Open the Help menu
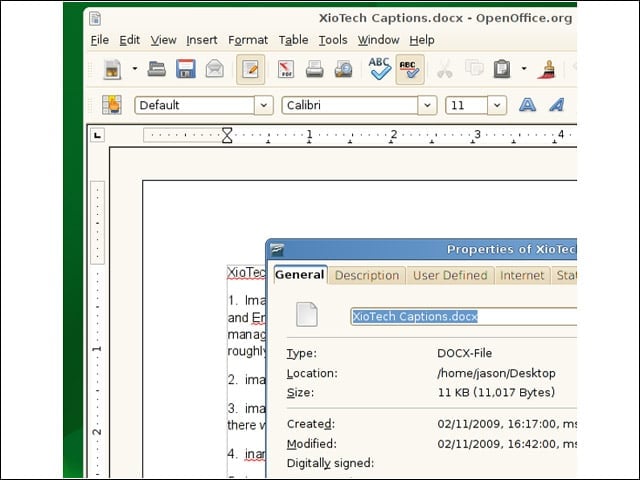Image resolution: width=640 pixels, height=480 pixels. pos(422,40)
